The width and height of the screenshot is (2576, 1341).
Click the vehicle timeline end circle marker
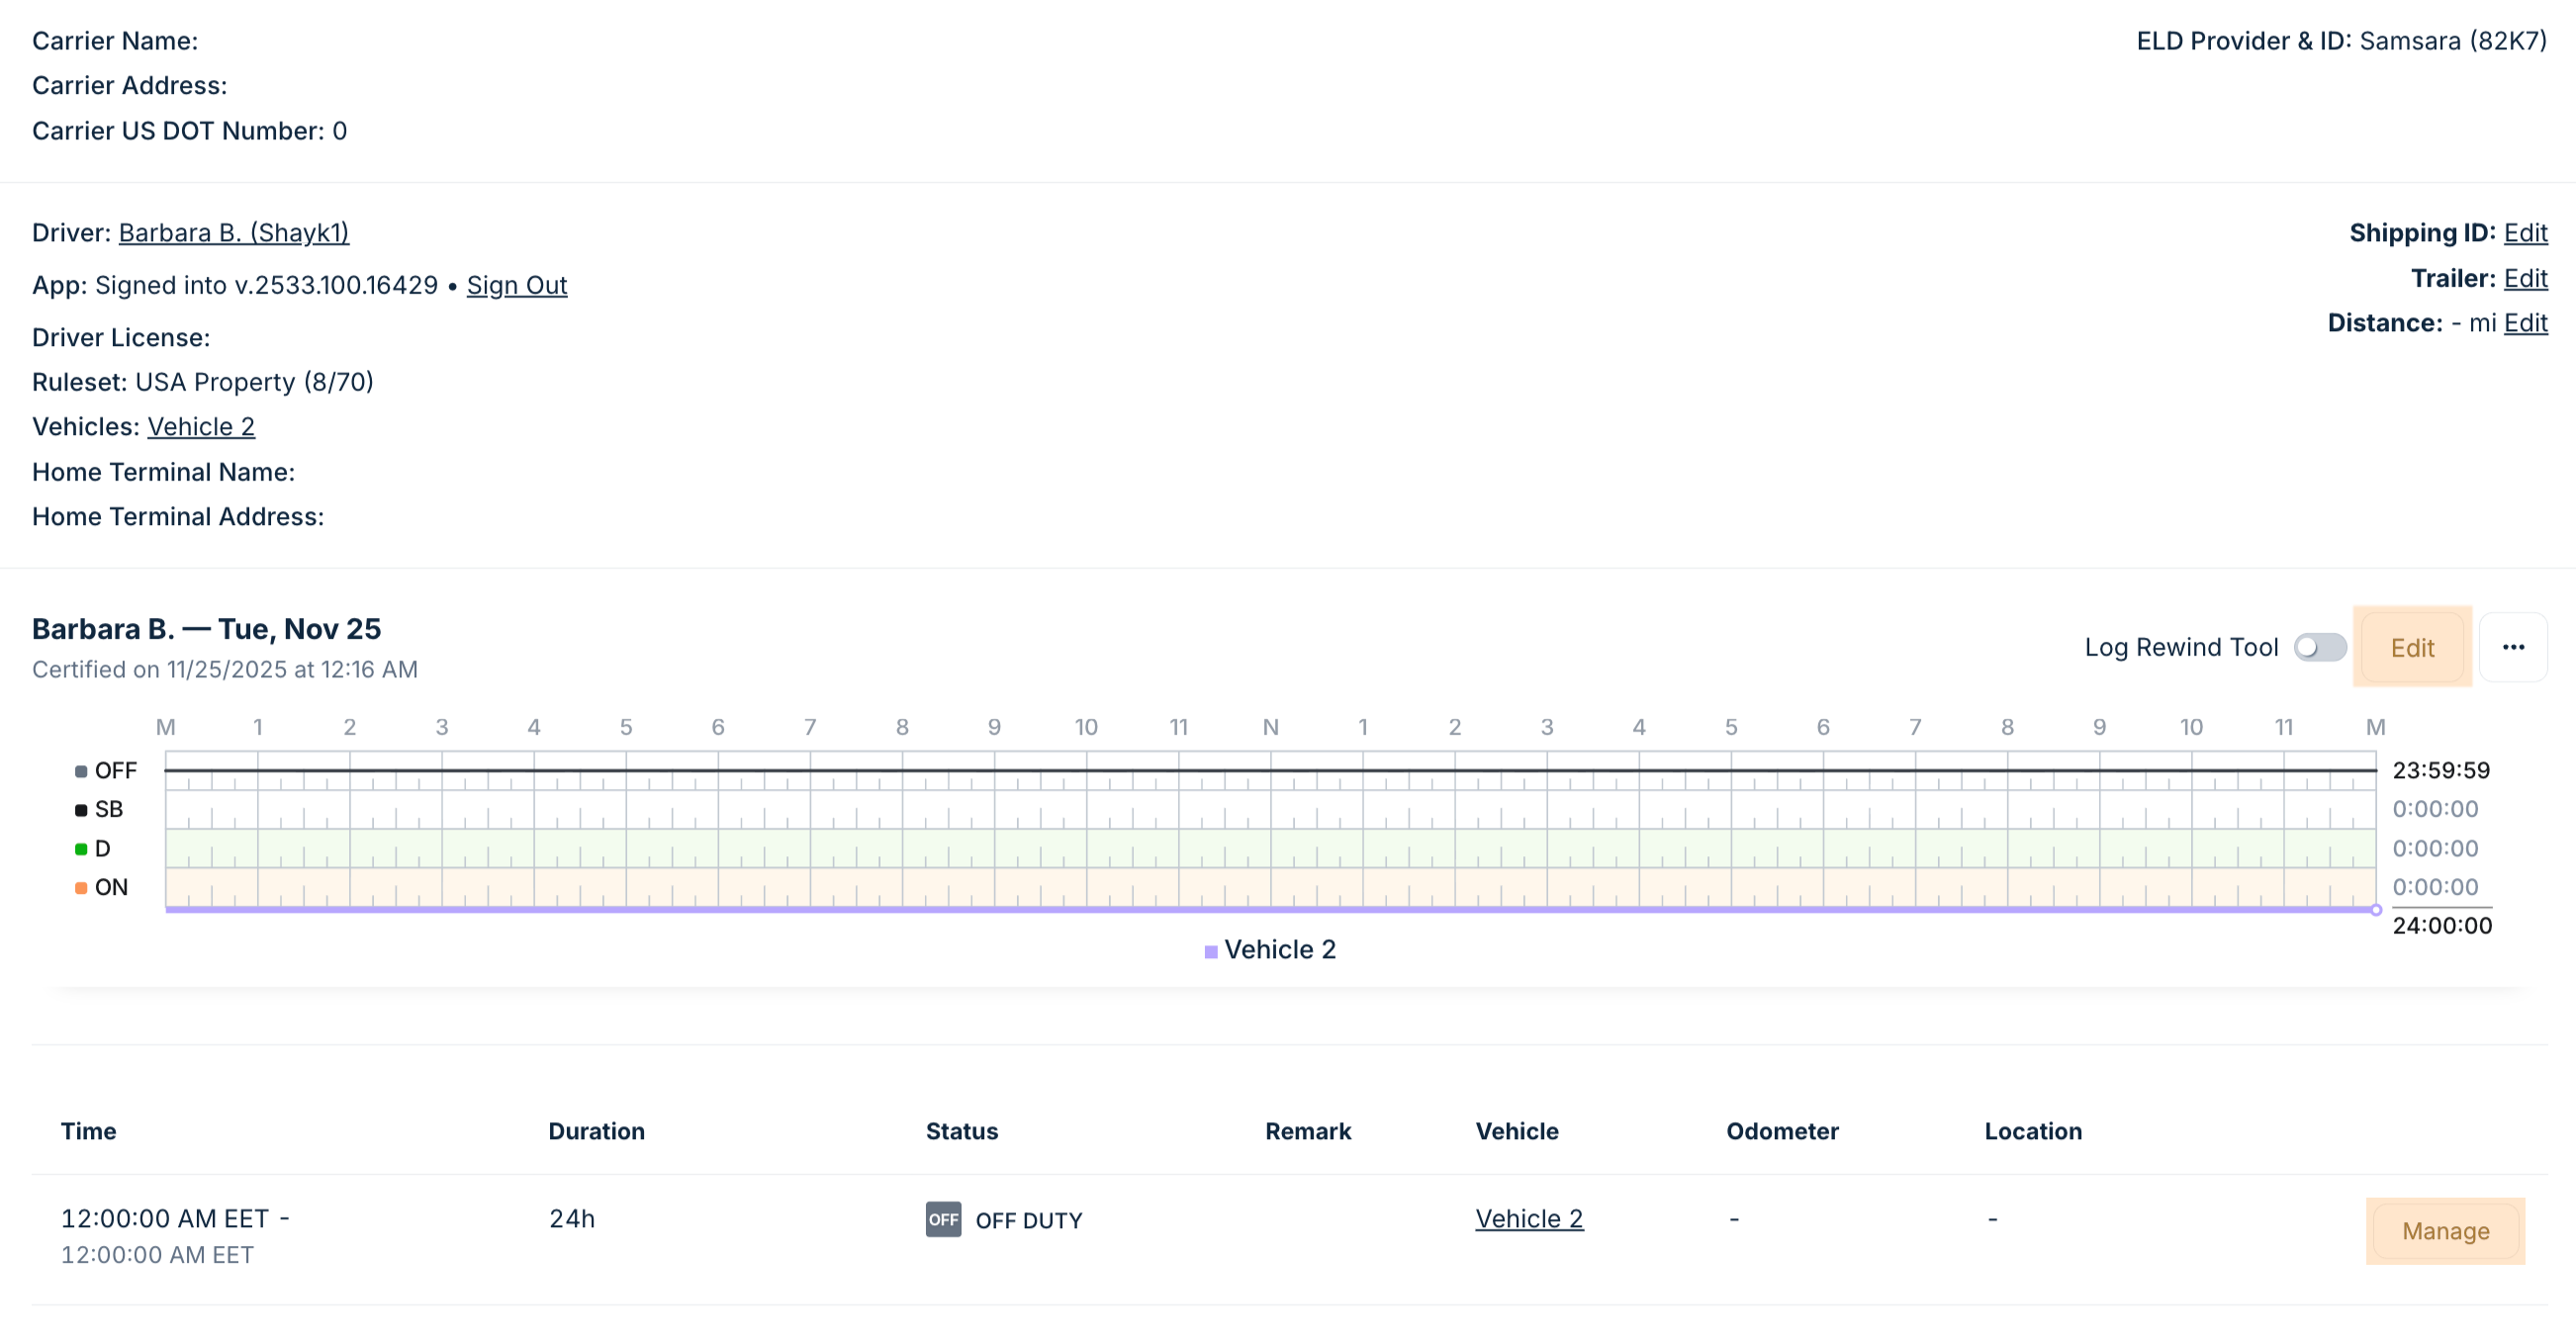point(2375,910)
